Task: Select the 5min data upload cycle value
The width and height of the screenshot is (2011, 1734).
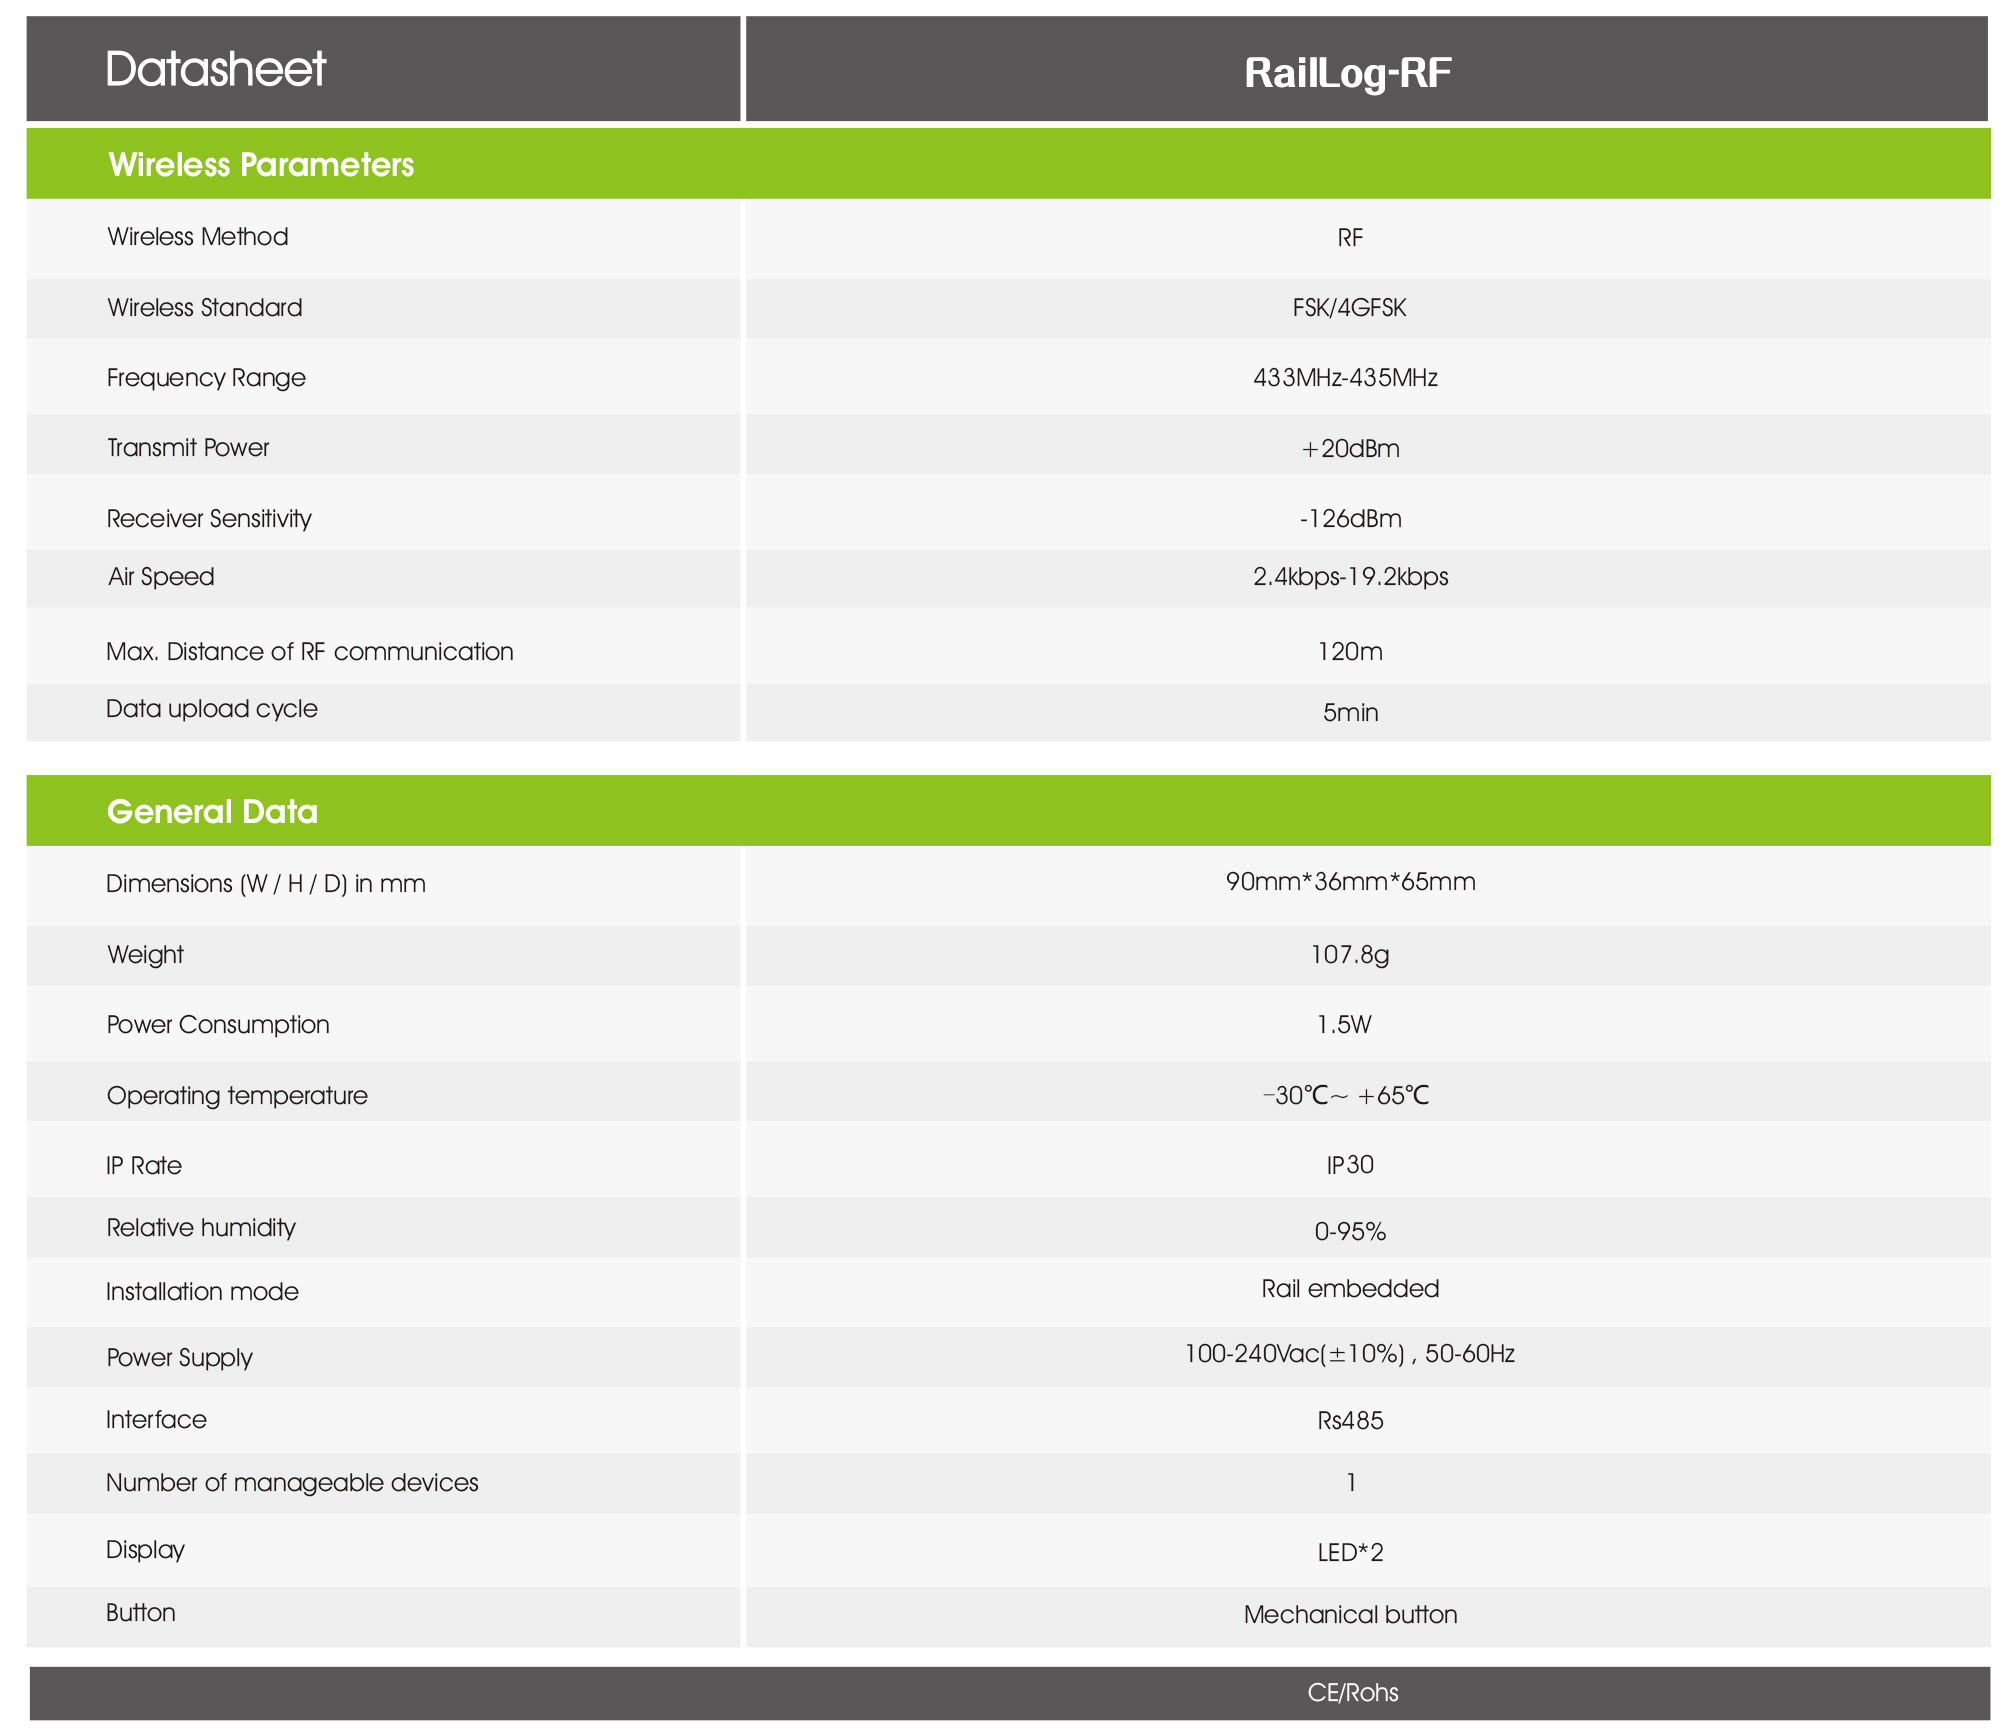Action: 1350,713
